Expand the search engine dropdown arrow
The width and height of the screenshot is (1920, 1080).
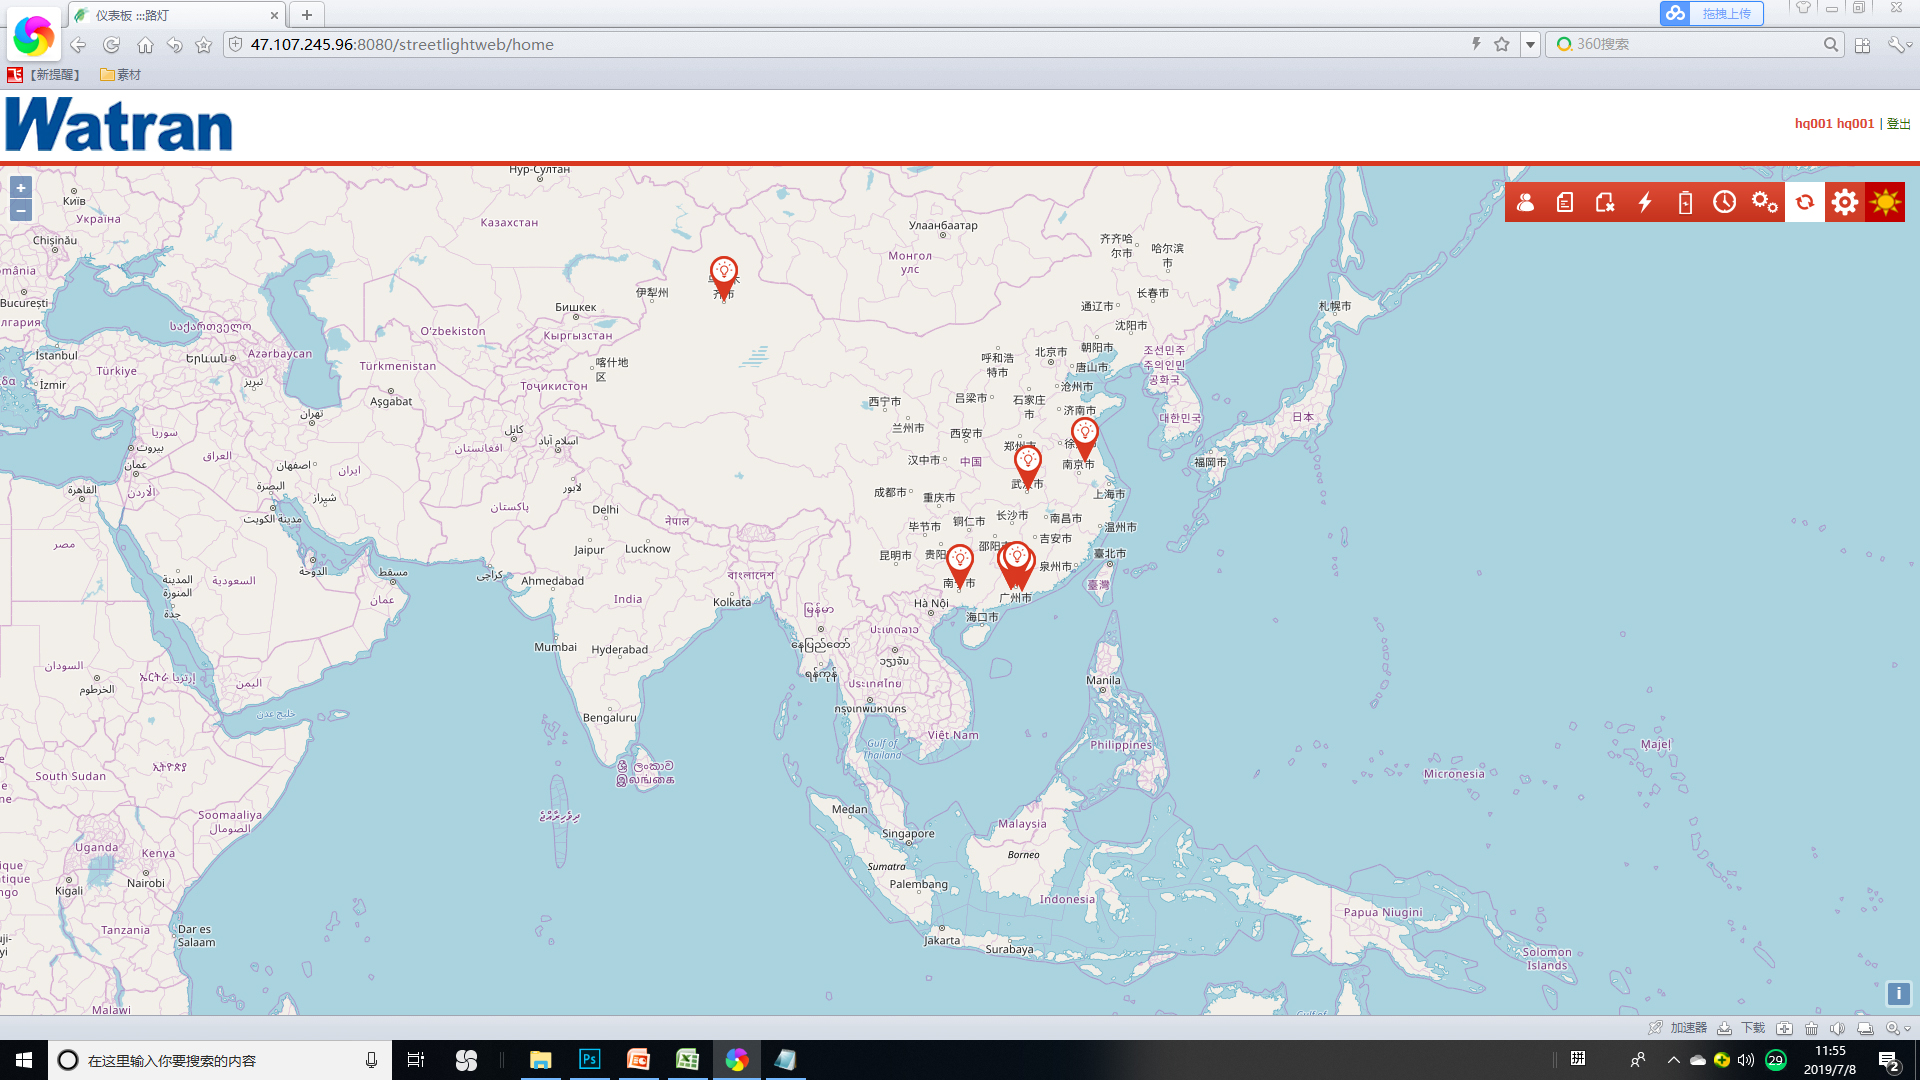click(1530, 45)
